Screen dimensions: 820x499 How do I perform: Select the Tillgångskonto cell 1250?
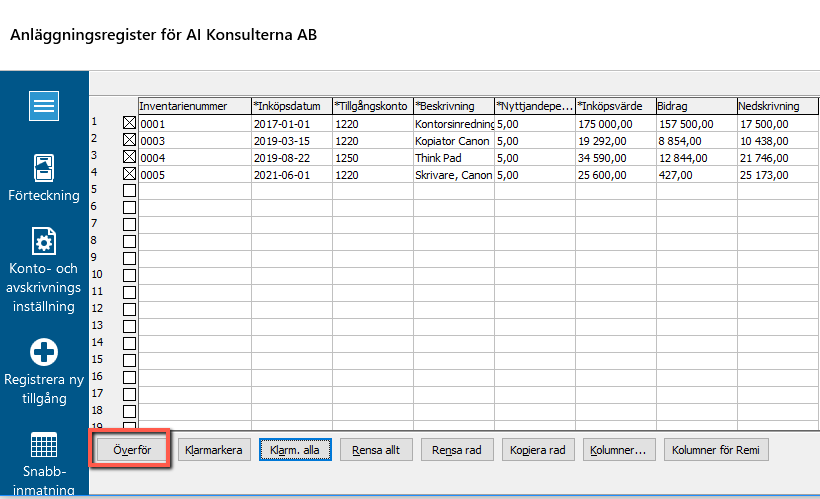373,158
